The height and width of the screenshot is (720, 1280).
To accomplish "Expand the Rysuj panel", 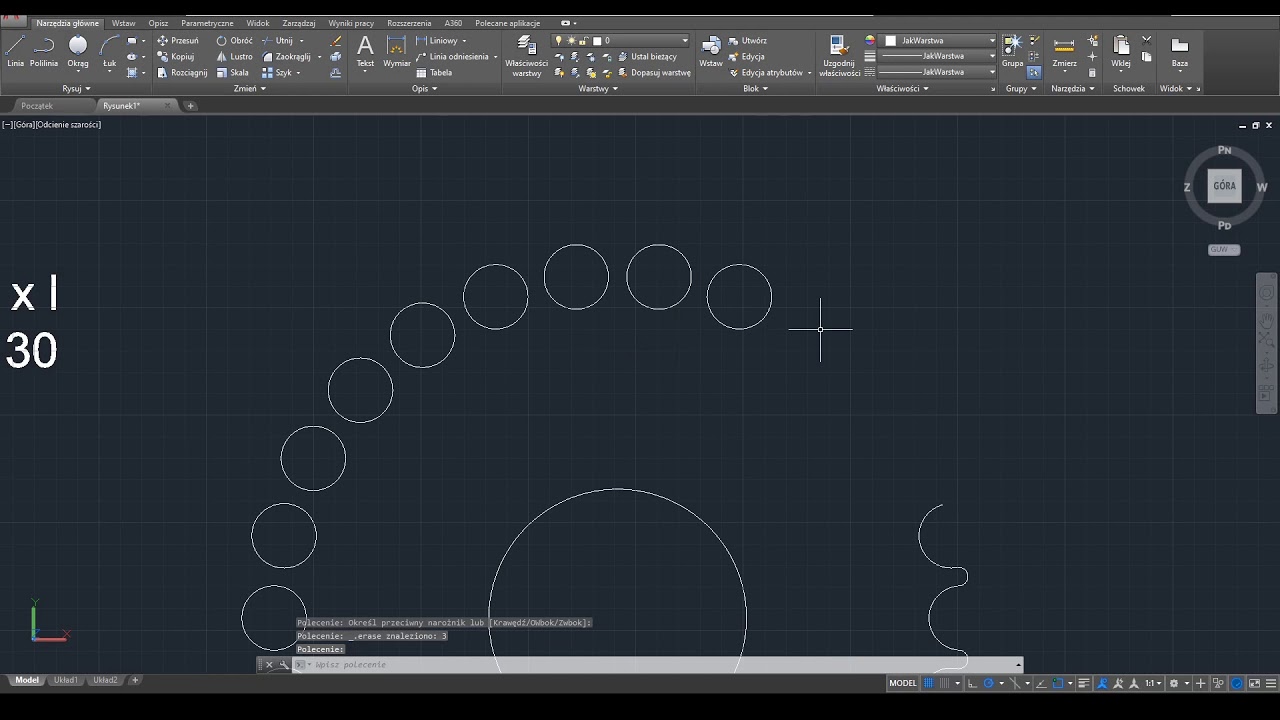I will point(76,88).
